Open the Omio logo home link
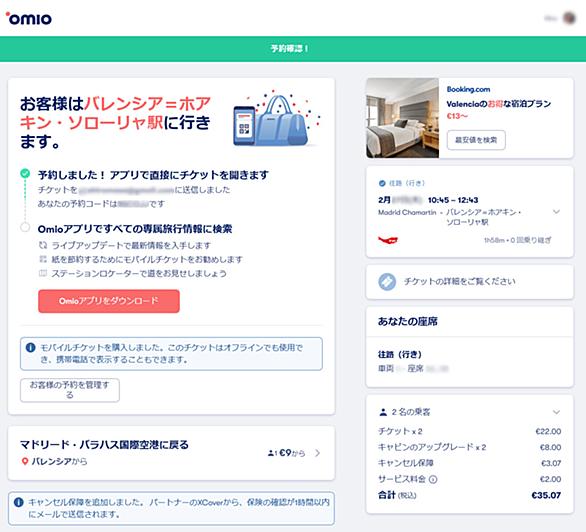This screenshot has width=586, height=532. (29, 18)
